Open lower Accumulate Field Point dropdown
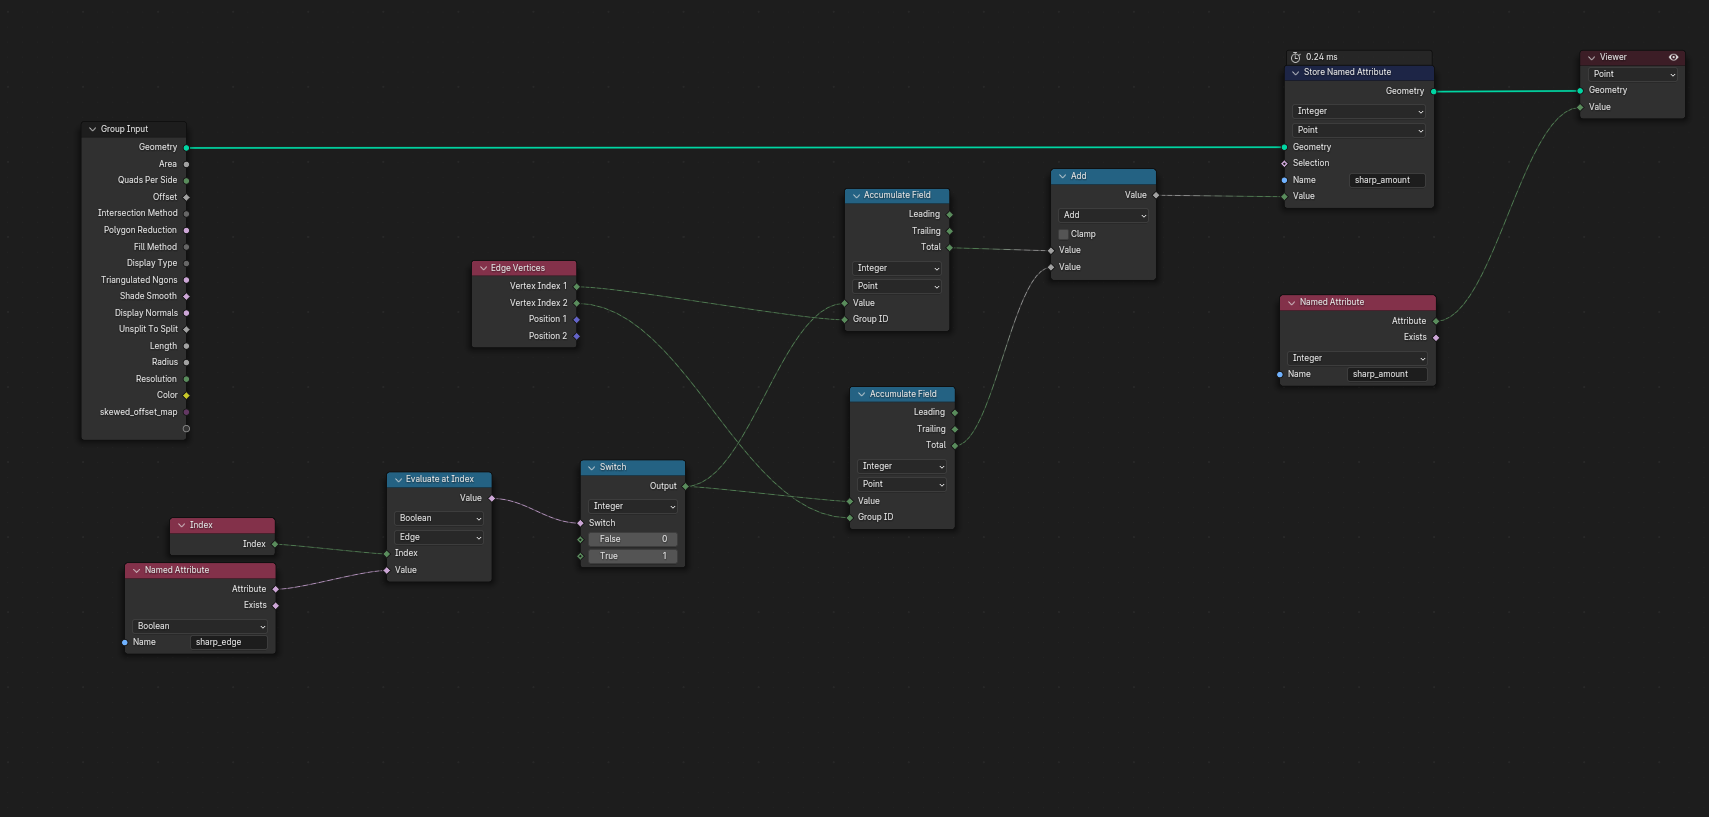 pos(902,484)
